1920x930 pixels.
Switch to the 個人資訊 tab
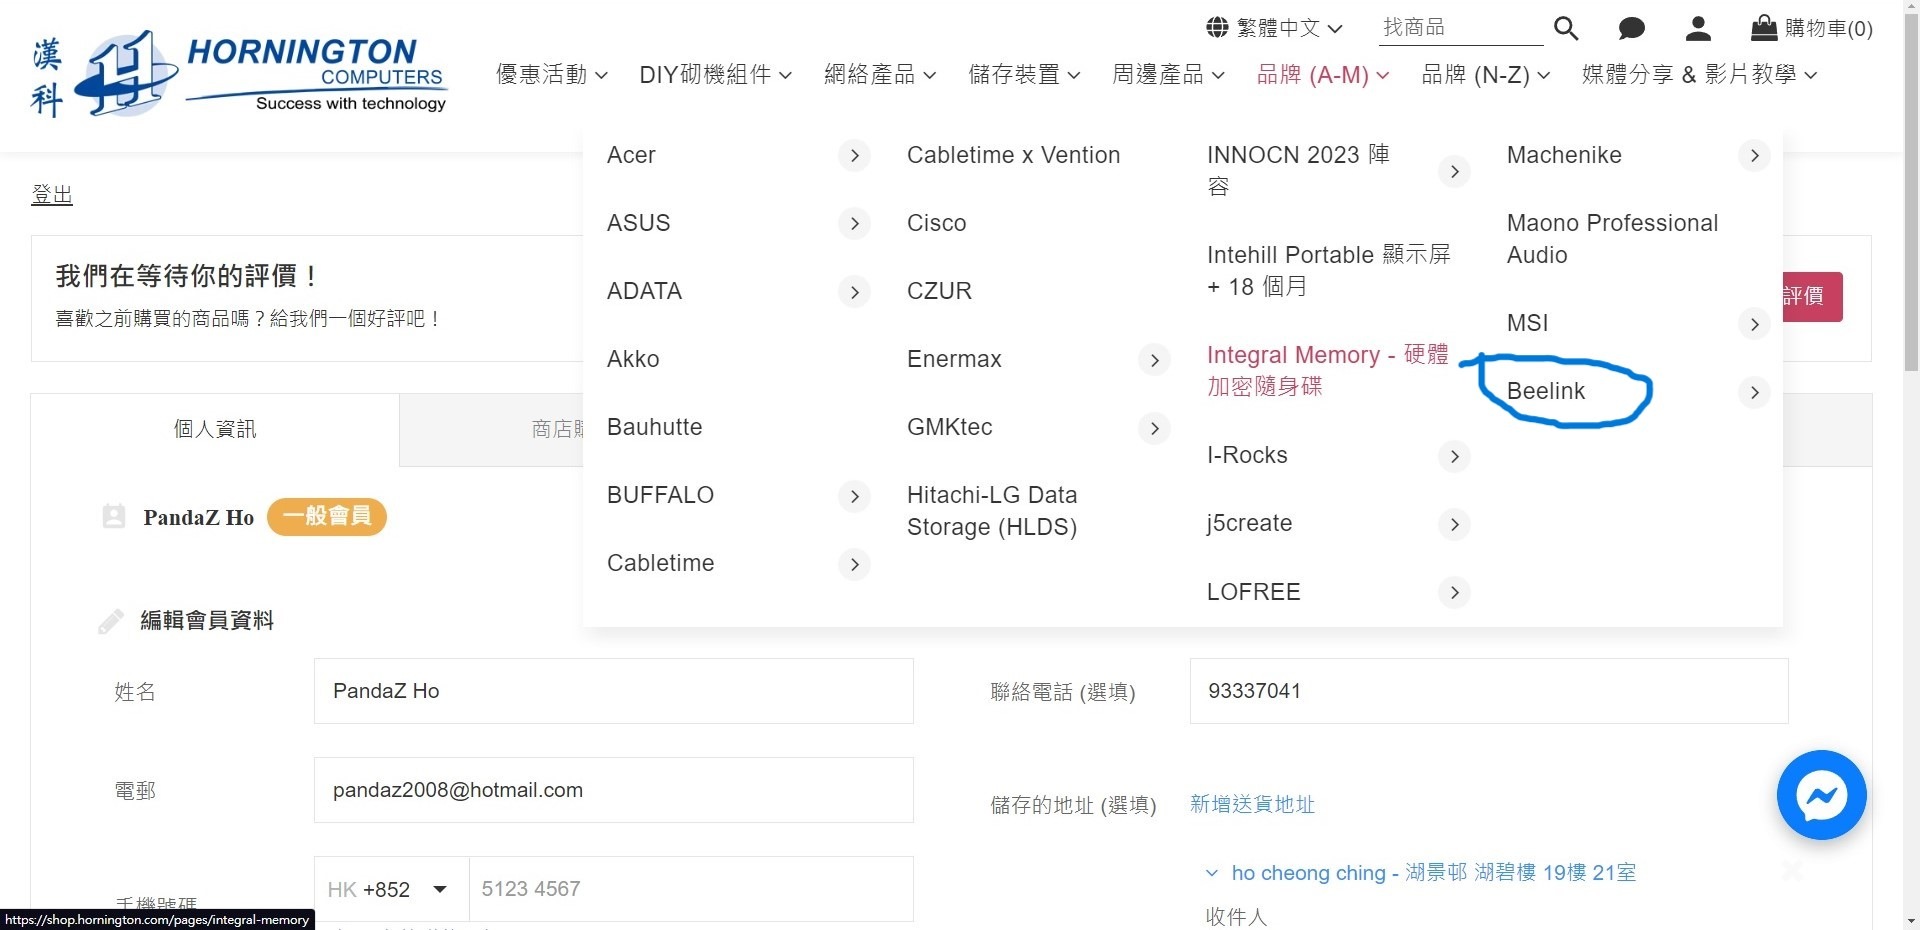215,430
